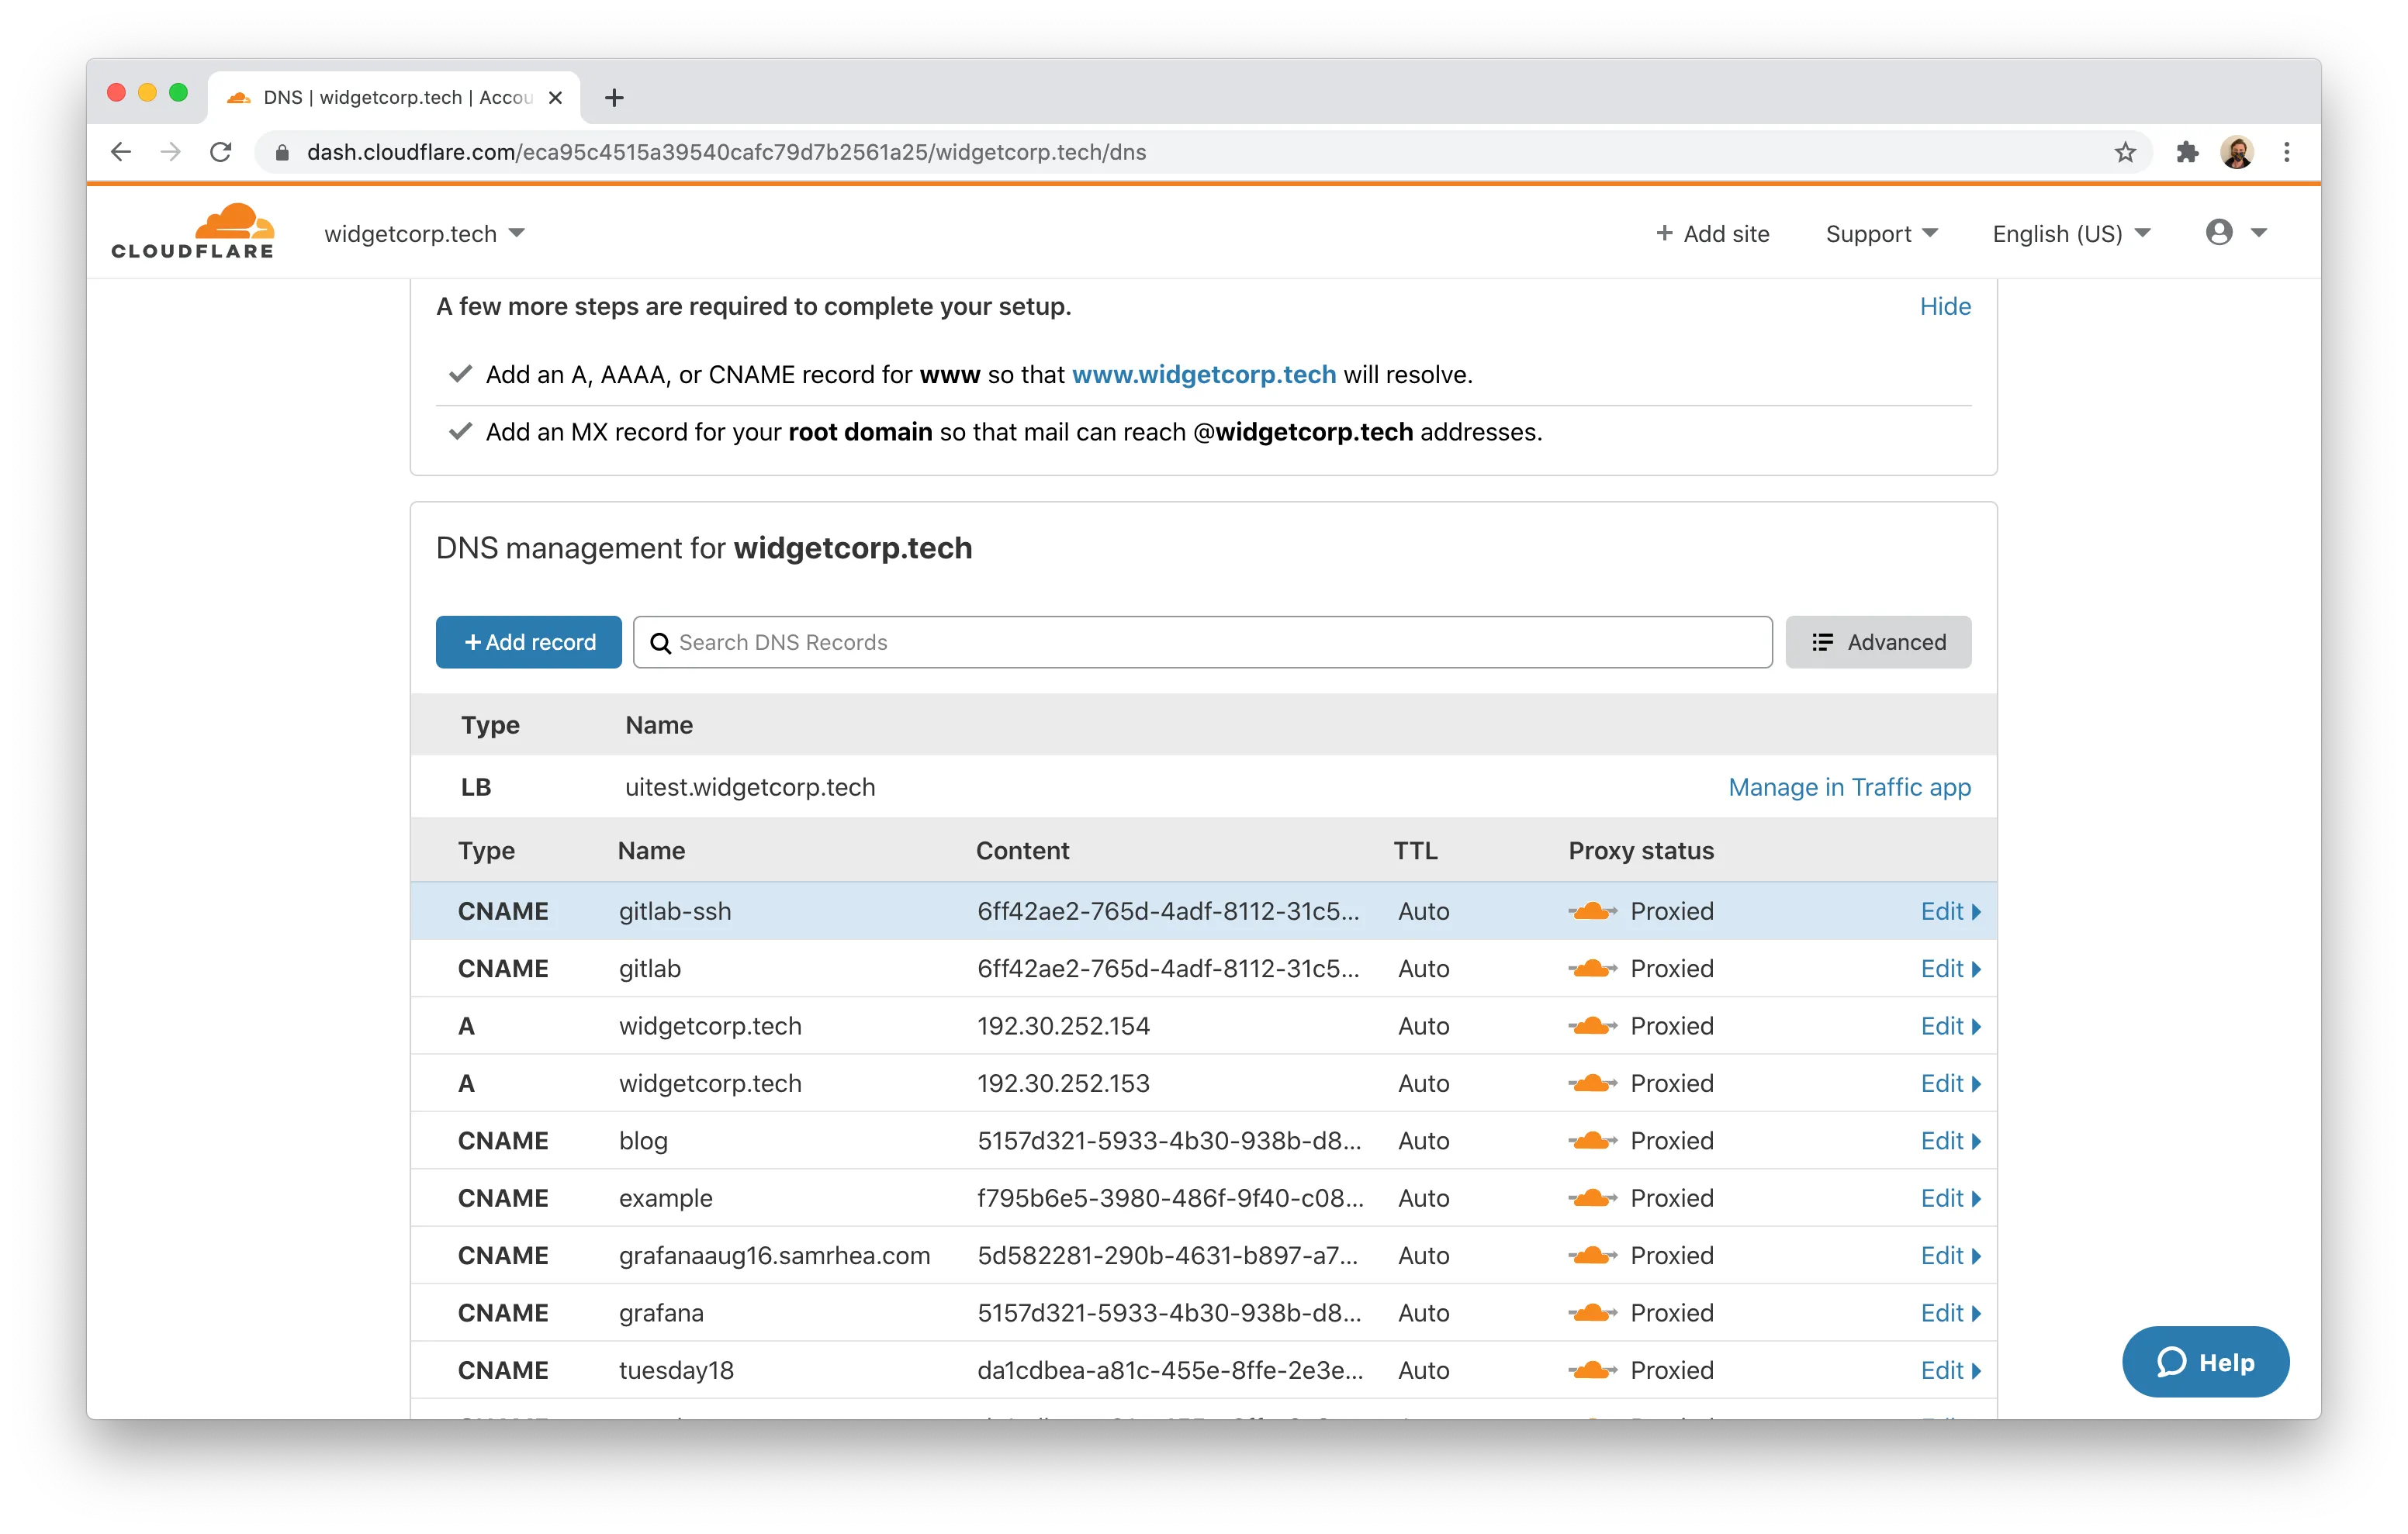The width and height of the screenshot is (2408, 1534).
Task: Click the bookmark star in address bar
Action: 2126,152
